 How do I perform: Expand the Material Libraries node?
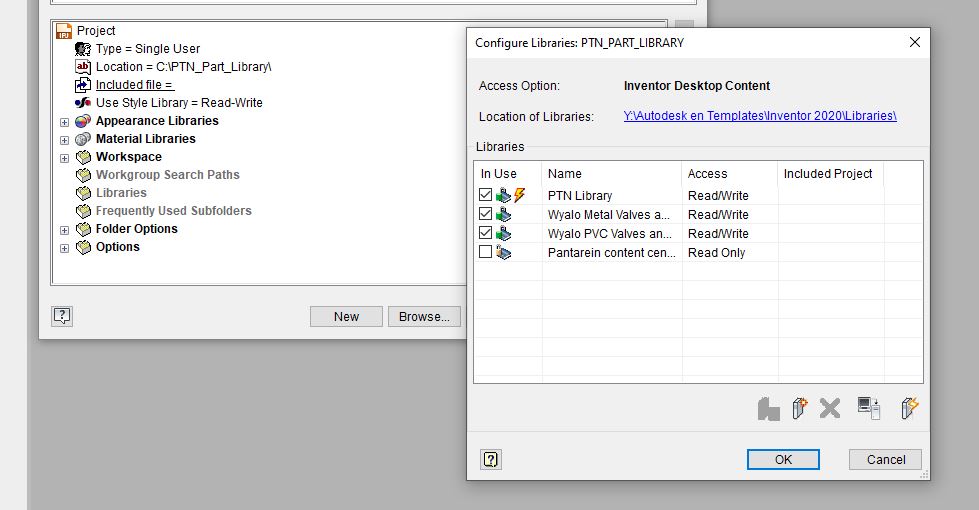[64, 140]
